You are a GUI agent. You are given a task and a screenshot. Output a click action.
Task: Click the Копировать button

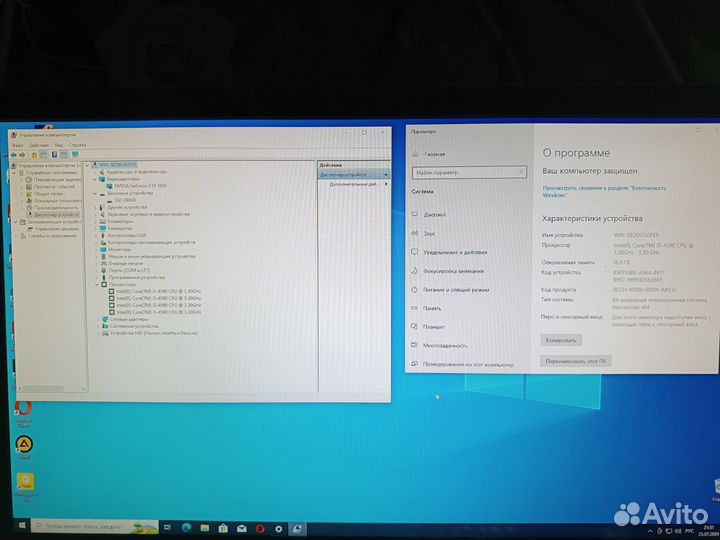point(561,340)
